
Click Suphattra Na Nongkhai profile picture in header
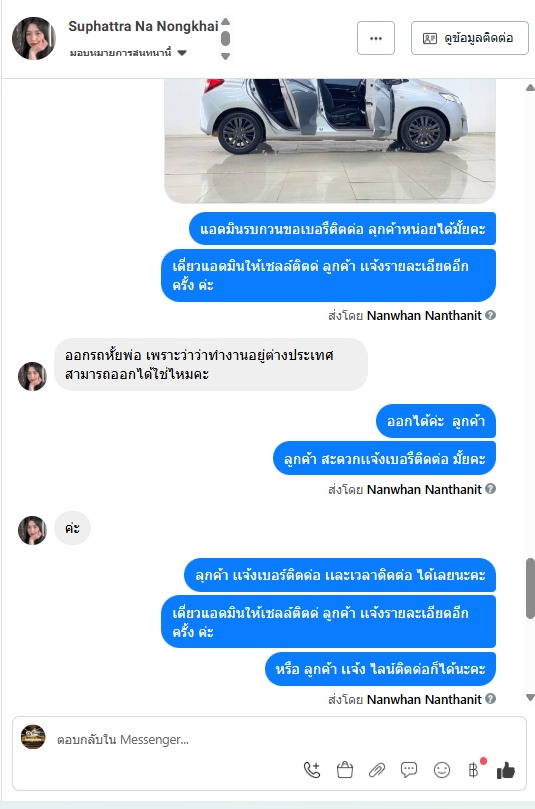(x=34, y=39)
